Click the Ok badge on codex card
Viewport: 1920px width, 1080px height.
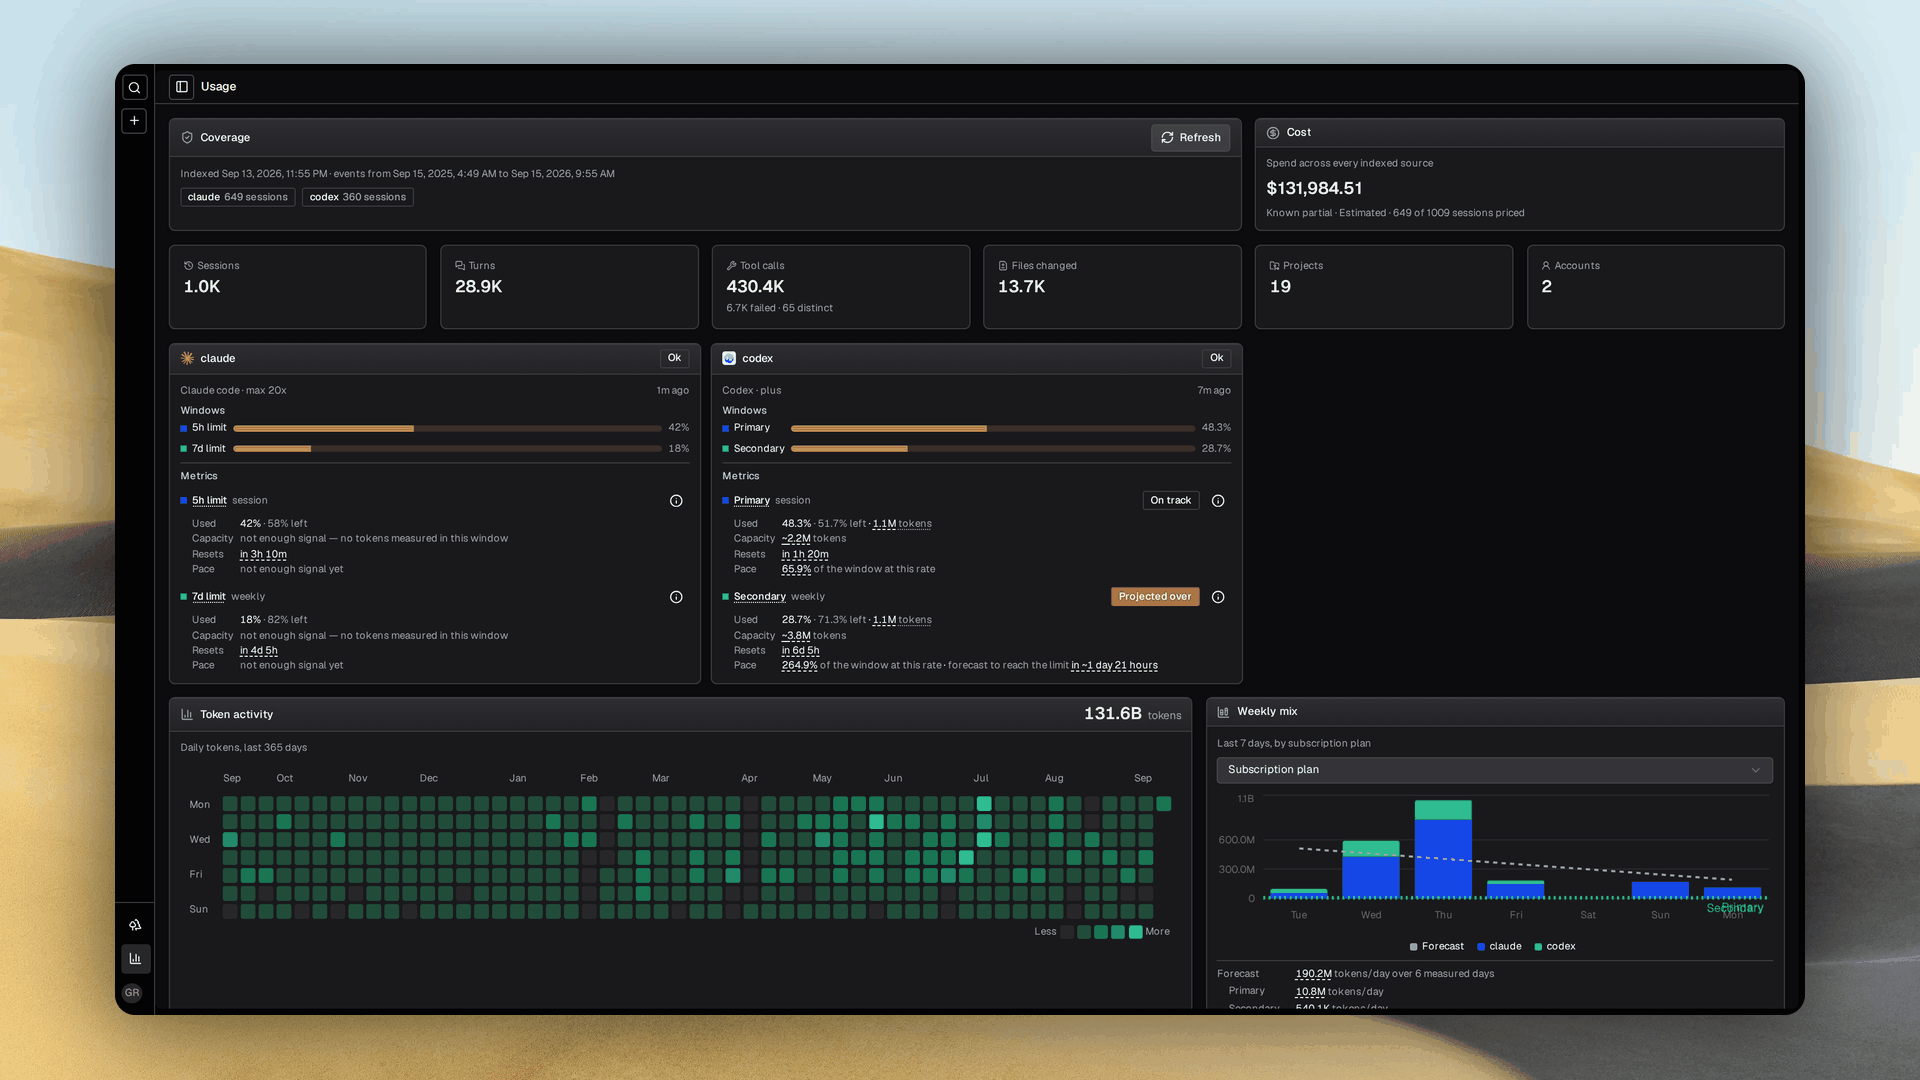[x=1216, y=358]
